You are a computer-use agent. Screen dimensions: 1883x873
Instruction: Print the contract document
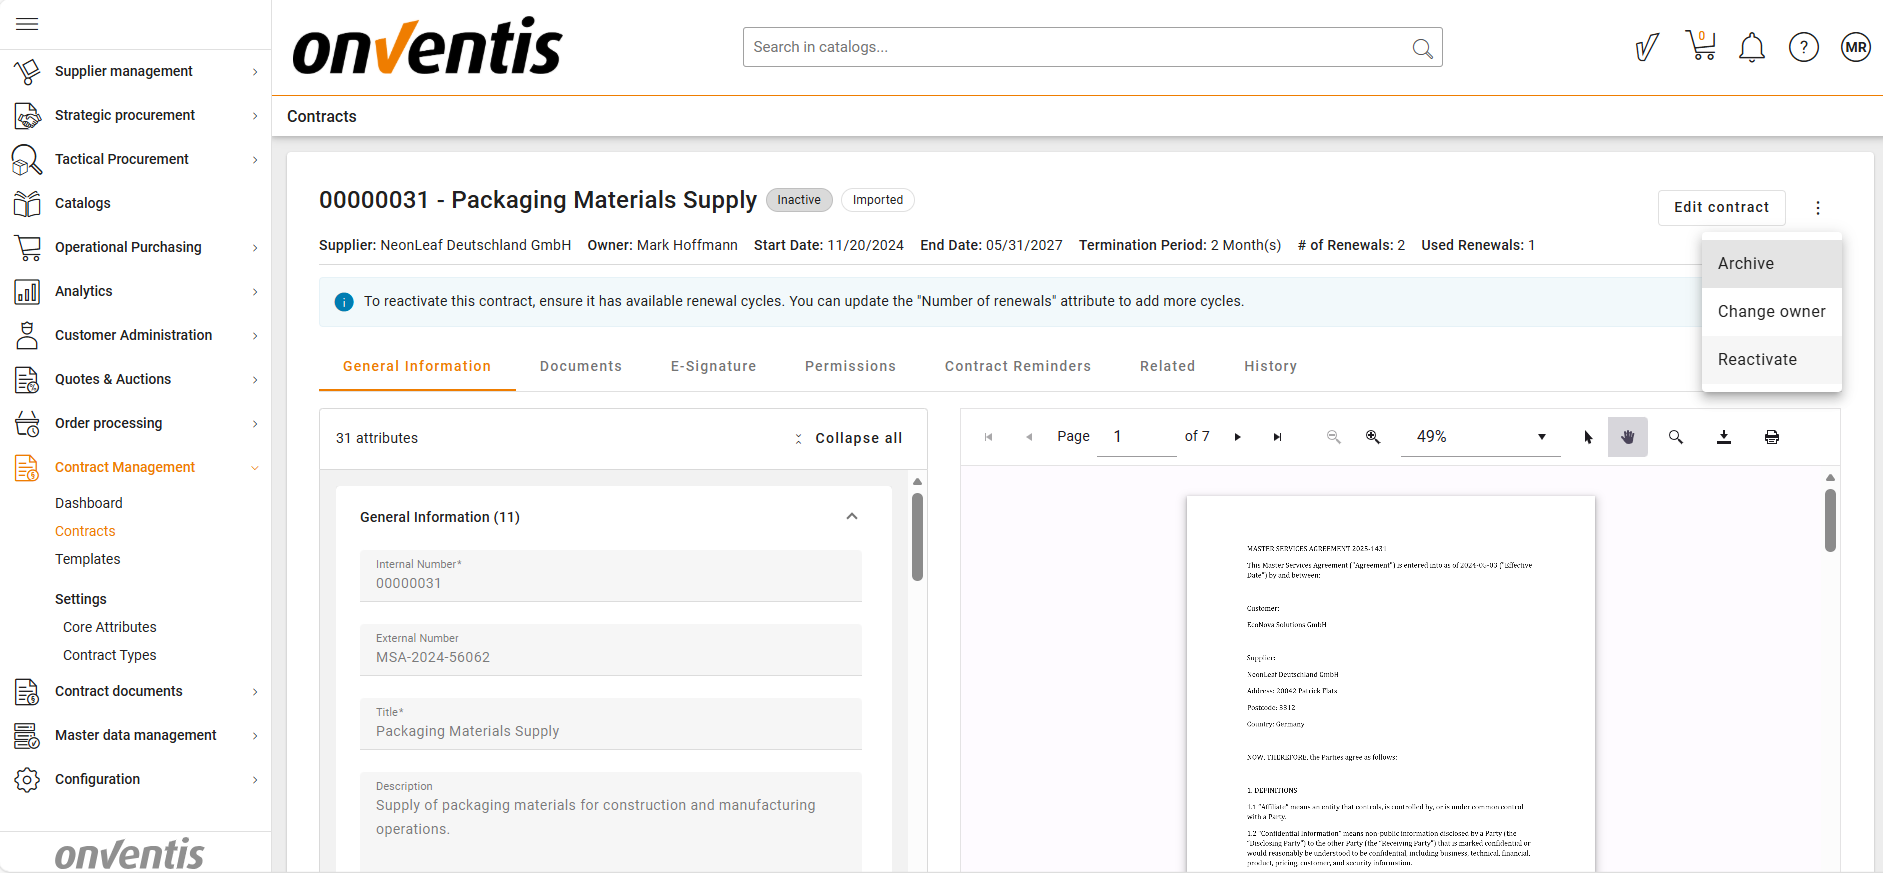click(x=1771, y=437)
